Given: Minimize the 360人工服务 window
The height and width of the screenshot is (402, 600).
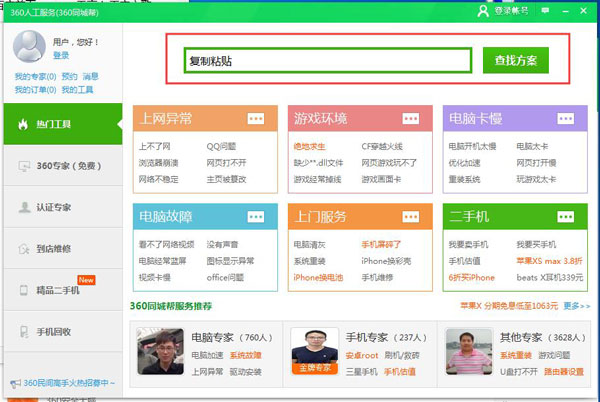Looking at the screenshot, I should pyautogui.click(x=565, y=11).
